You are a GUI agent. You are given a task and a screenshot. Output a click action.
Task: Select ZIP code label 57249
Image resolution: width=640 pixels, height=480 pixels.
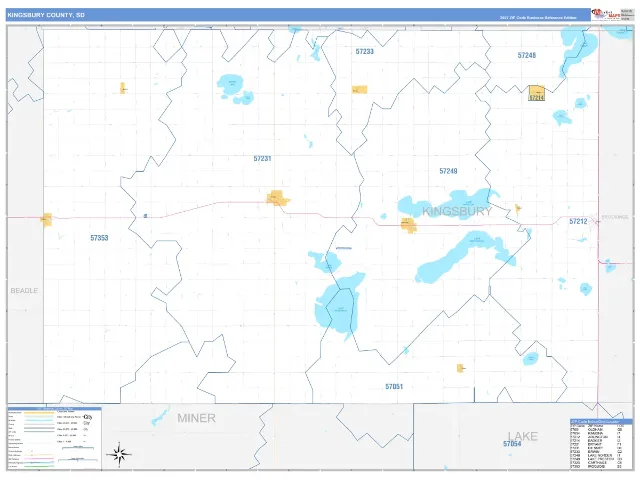(x=448, y=171)
